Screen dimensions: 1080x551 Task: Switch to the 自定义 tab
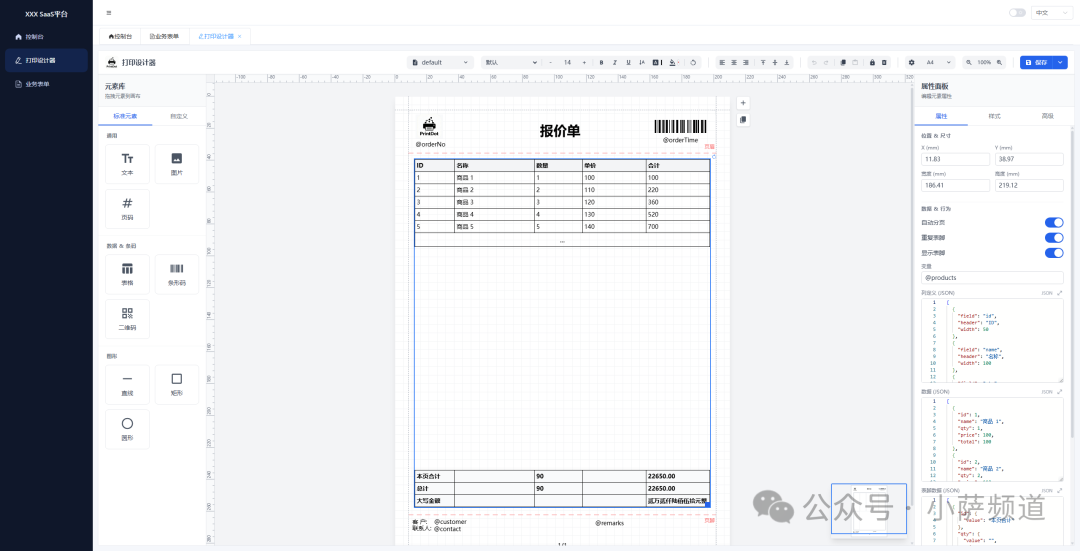pos(178,116)
